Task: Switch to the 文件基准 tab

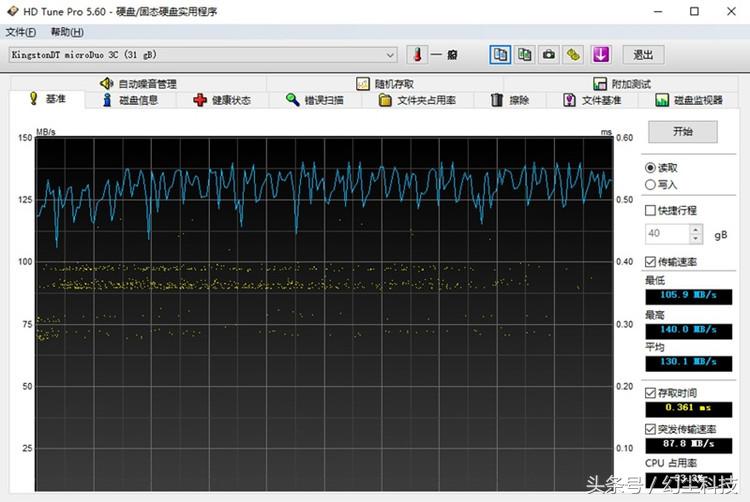Action: click(x=592, y=100)
